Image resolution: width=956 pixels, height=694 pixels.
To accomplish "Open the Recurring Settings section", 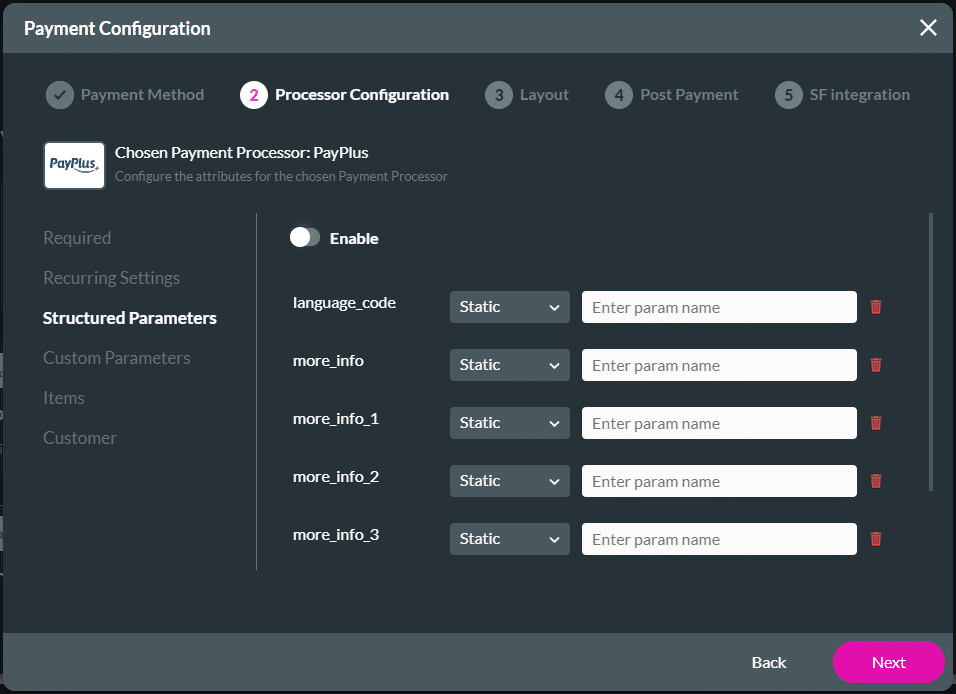I will [111, 277].
